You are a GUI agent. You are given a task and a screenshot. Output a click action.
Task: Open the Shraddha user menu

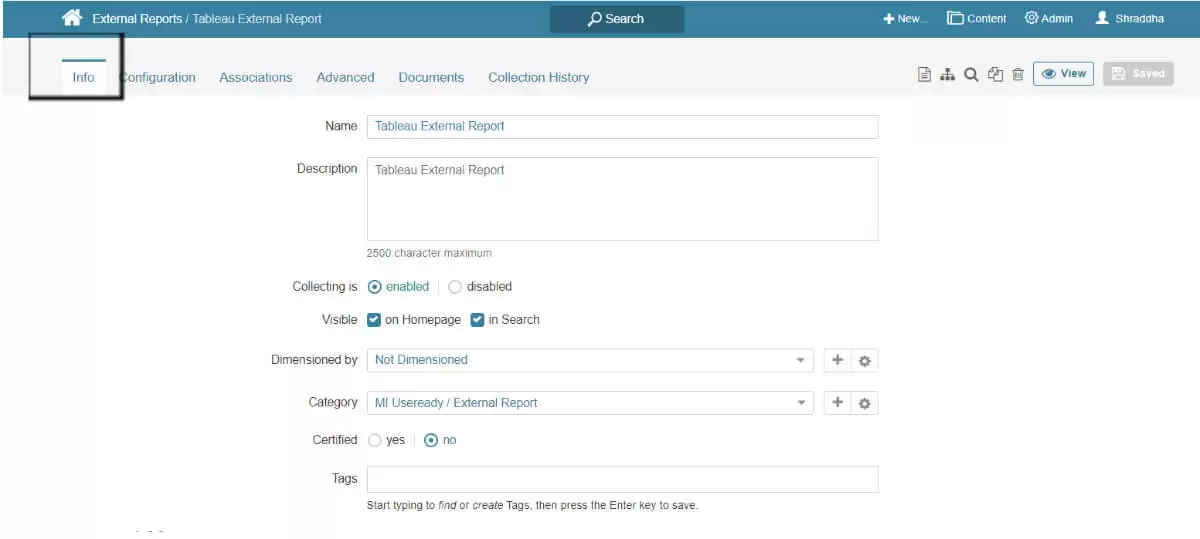click(x=1130, y=18)
